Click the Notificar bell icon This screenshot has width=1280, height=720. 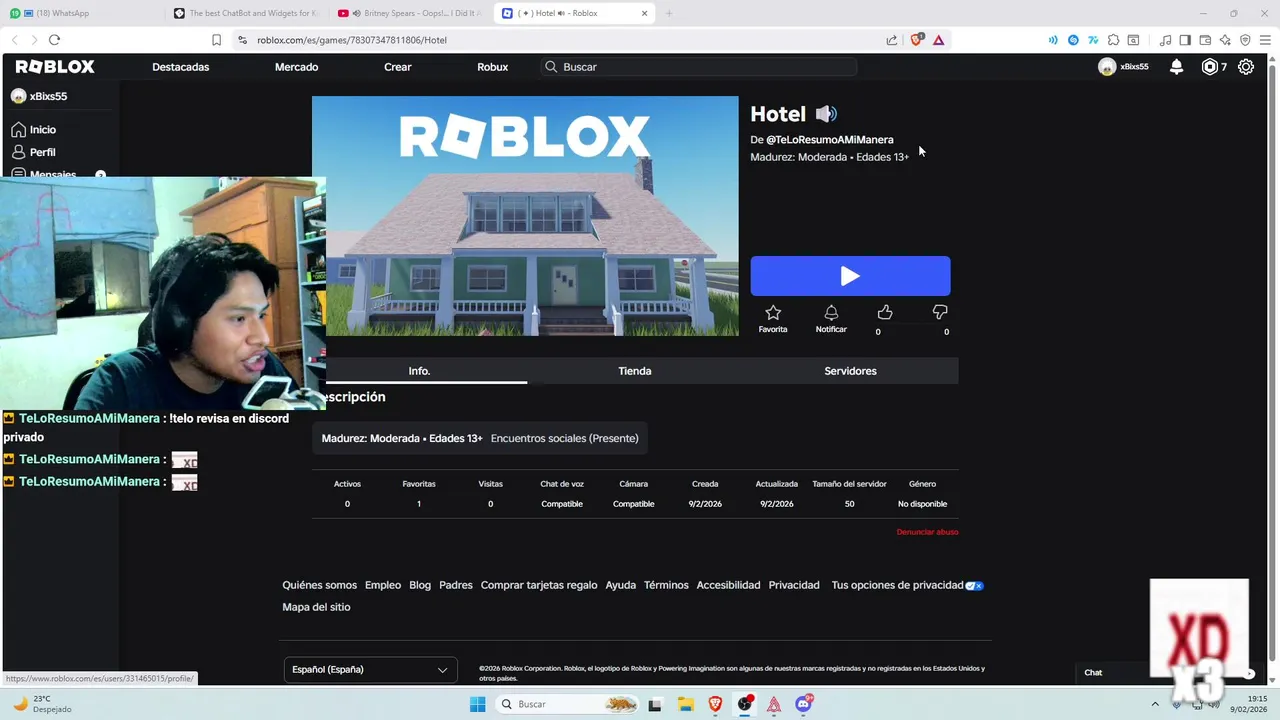pos(831,313)
